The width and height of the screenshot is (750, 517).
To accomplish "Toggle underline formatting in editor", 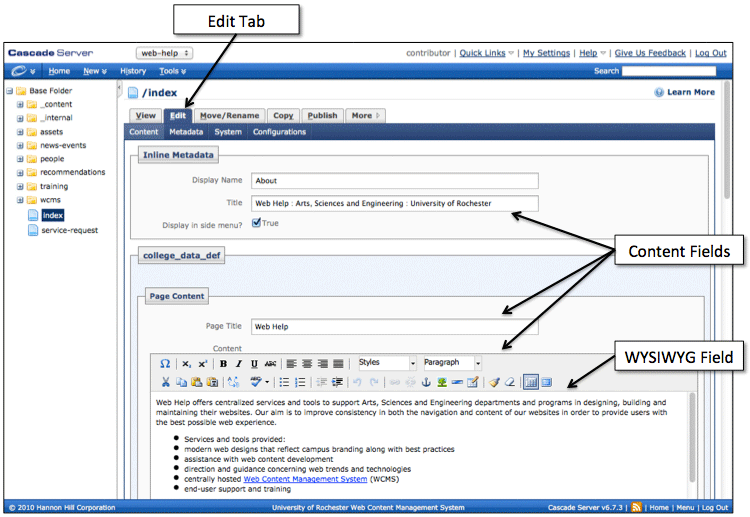I will click(x=254, y=364).
